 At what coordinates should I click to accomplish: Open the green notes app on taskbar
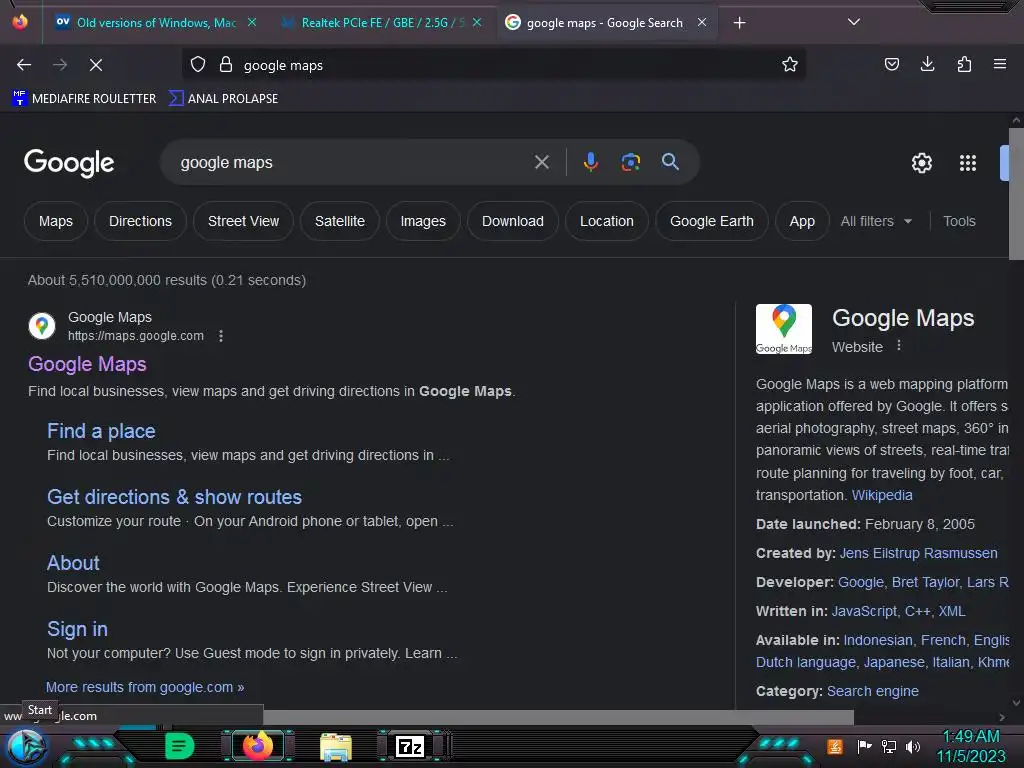pos(180,746)
